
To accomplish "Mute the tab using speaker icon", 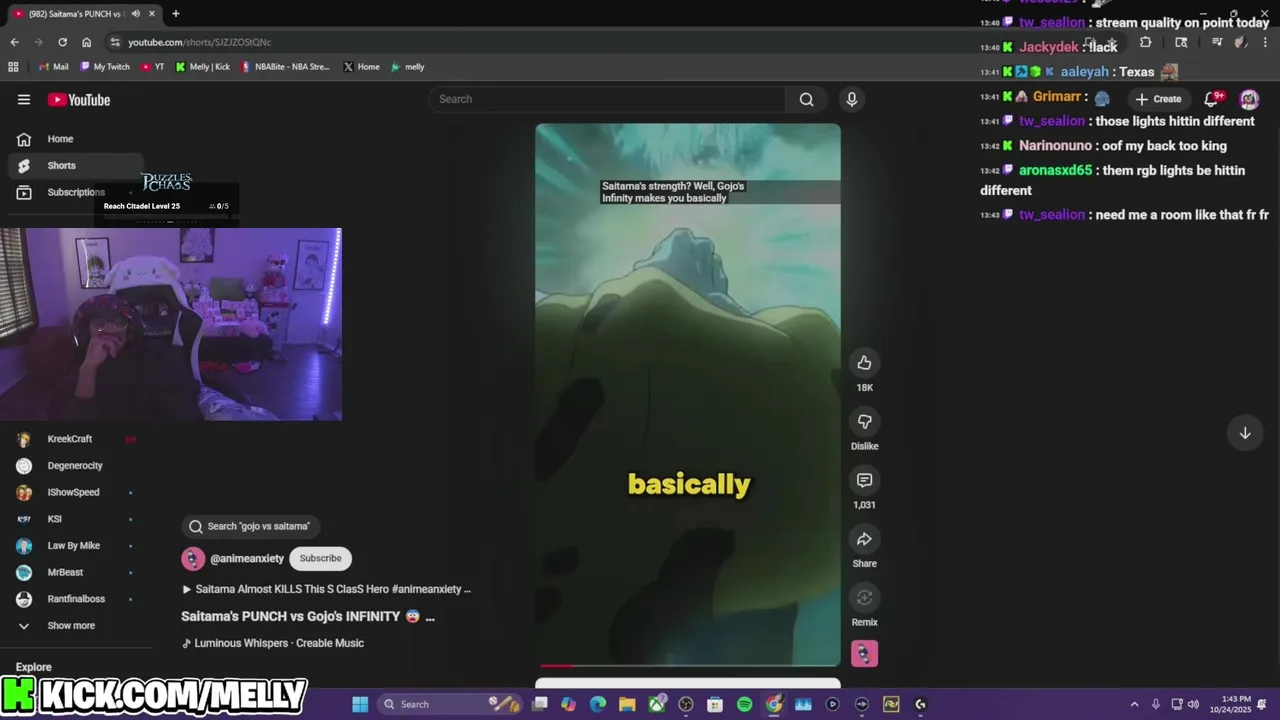I will click(x=135, y=14).
